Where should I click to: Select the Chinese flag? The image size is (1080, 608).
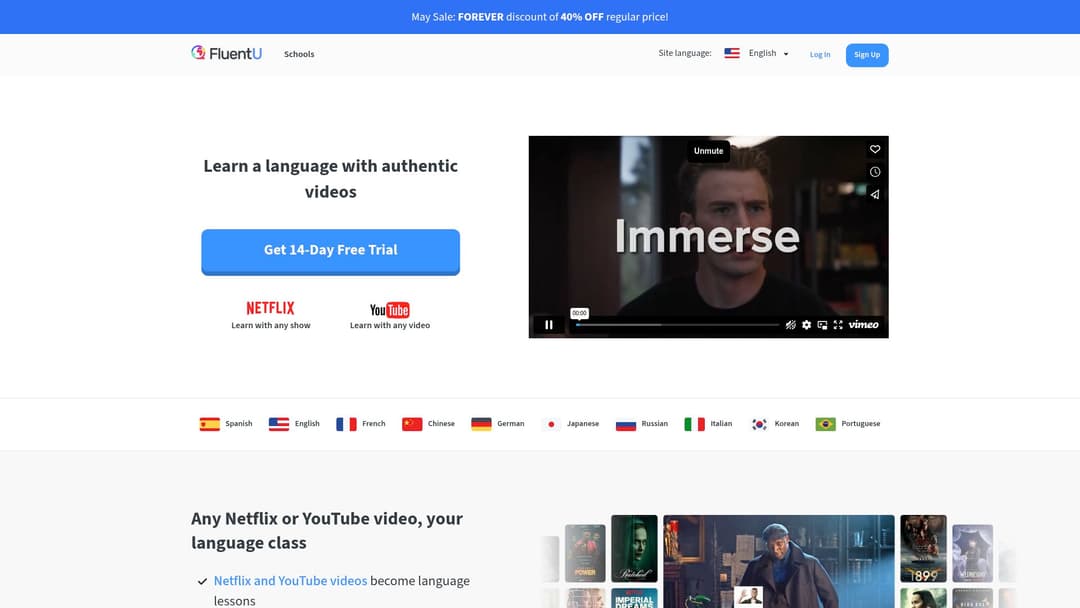[412, 424]
